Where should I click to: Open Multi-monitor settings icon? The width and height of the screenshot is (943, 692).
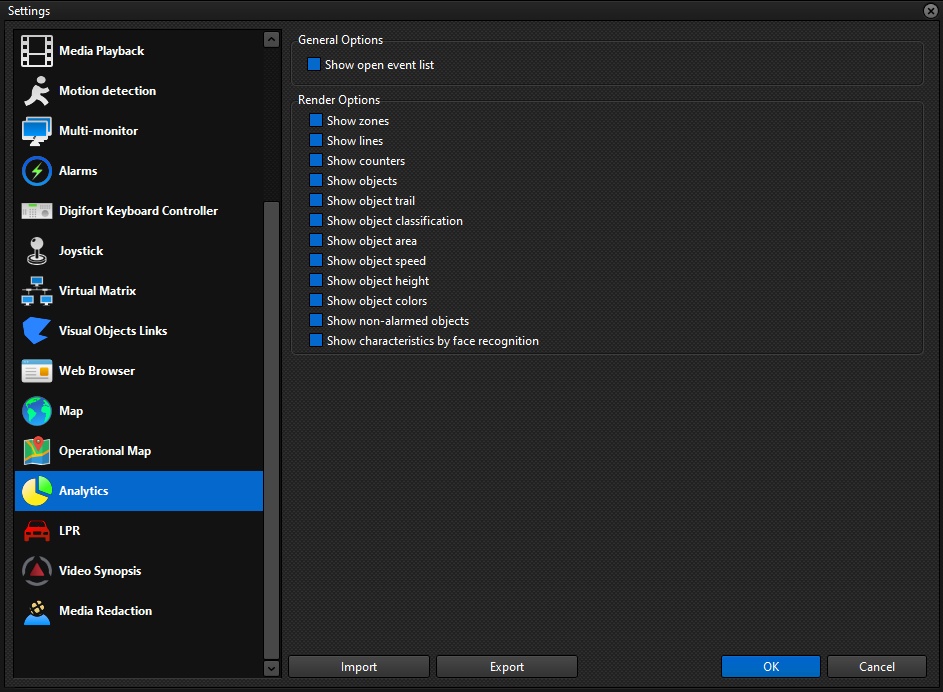pos(37,131)
